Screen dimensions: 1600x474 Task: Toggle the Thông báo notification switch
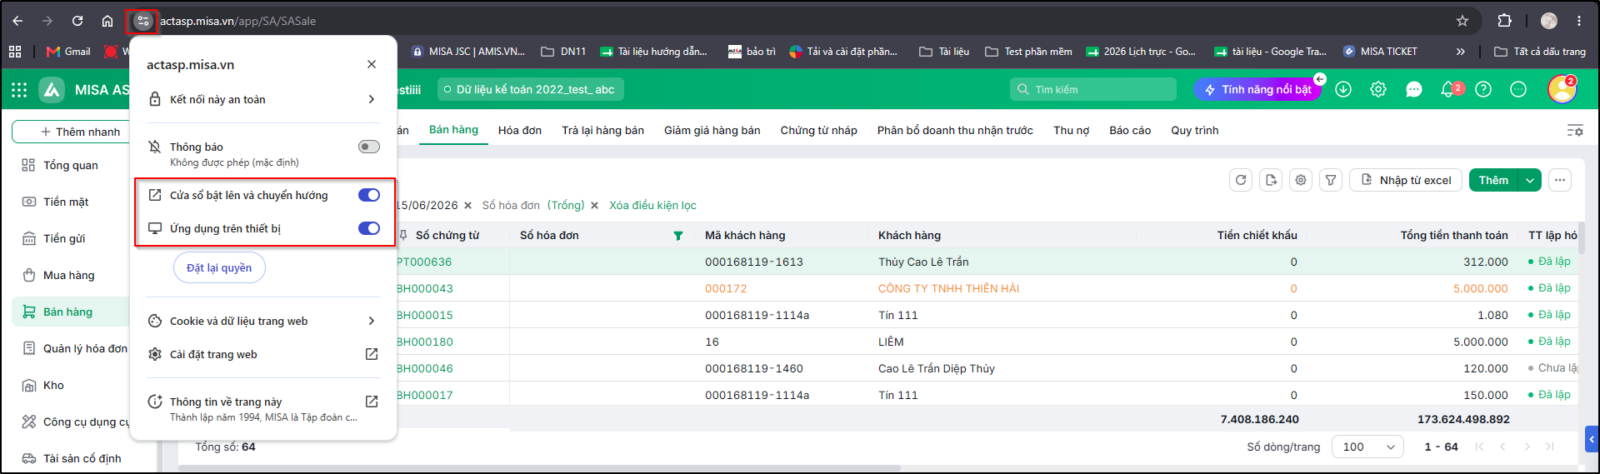click(x=369, y=147)
